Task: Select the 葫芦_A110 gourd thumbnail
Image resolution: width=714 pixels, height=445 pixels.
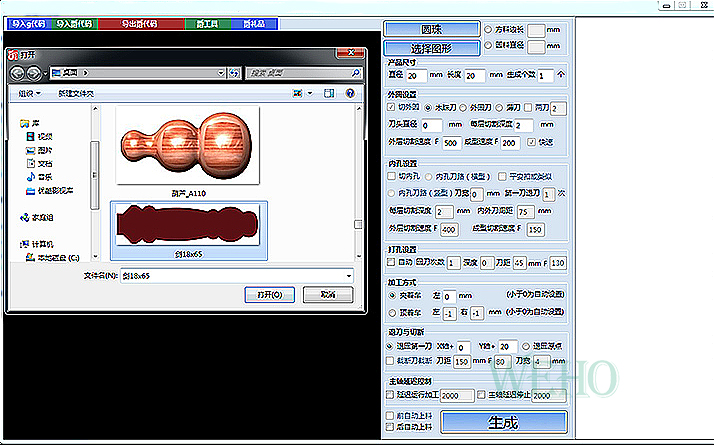Action: (x=188, y=145)
